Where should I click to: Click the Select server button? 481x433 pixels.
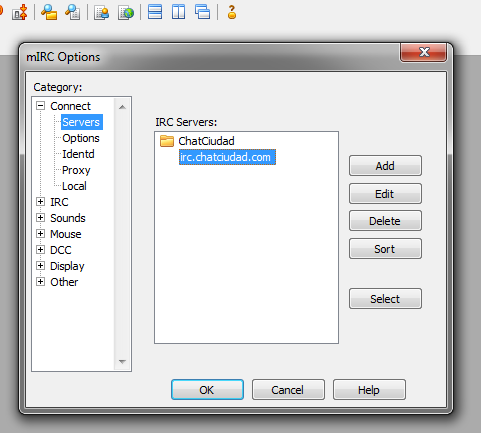click(385, 299)
